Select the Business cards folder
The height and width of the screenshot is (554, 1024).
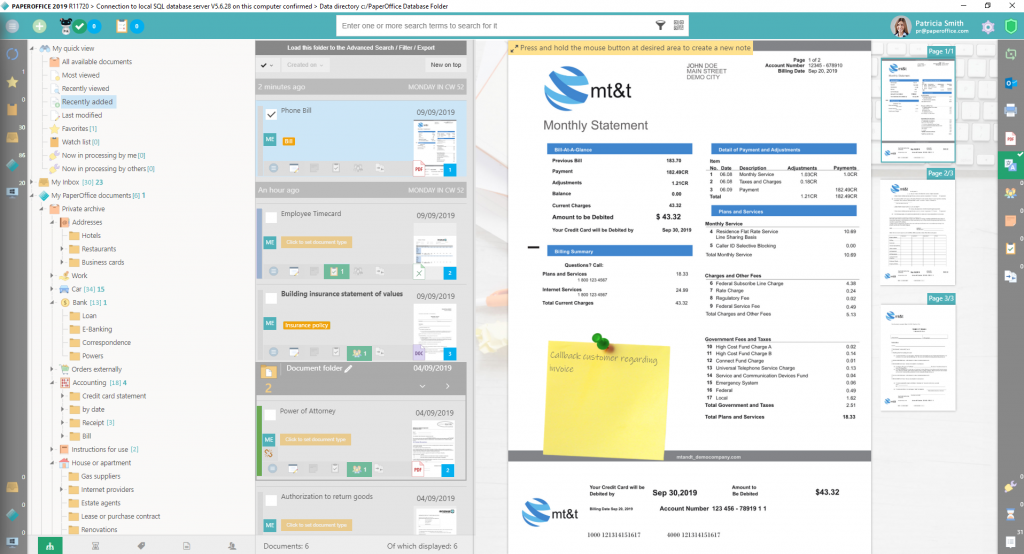tap(103, 262)
